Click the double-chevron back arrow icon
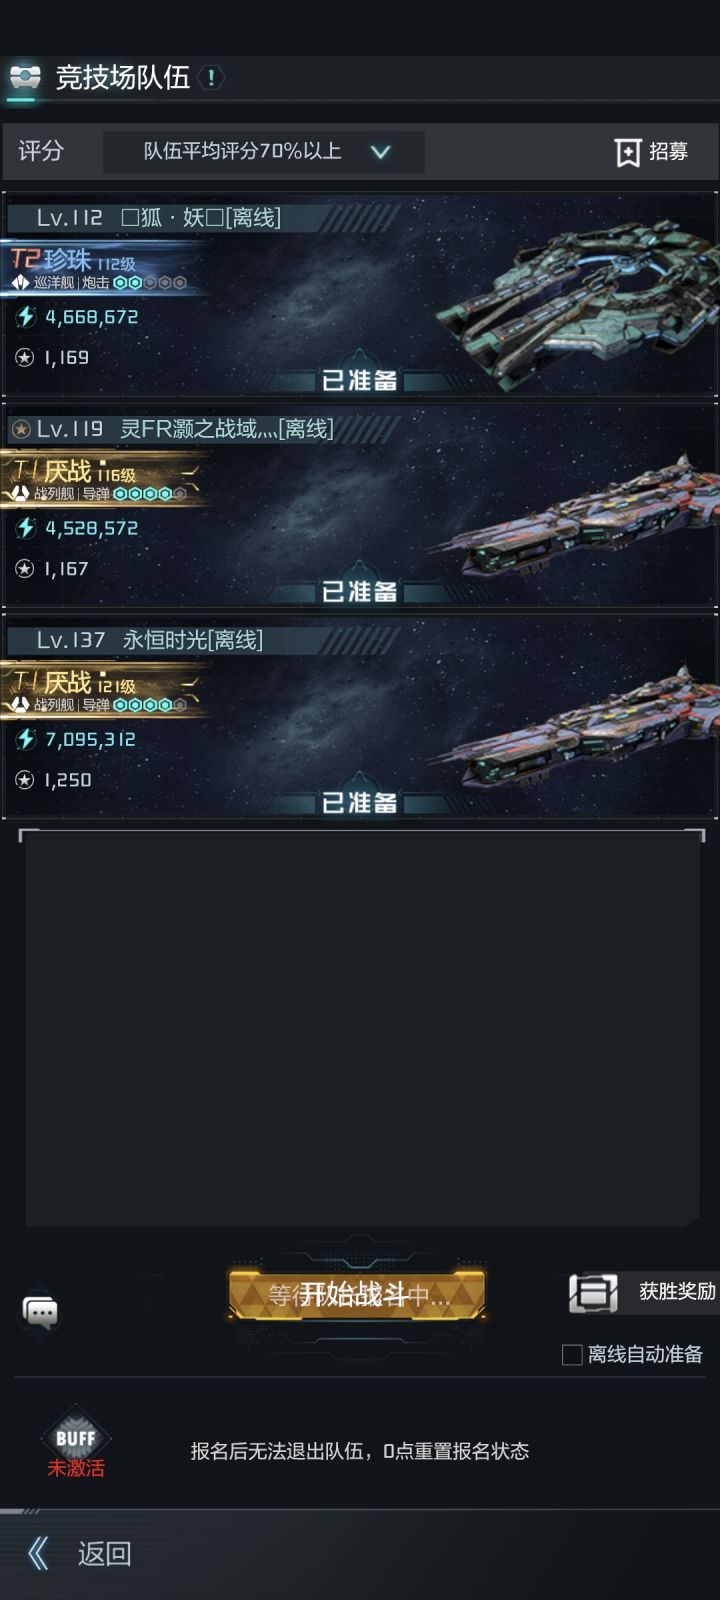The height and width of the screenshot is (1600, 720). [x=38, y=1553]
